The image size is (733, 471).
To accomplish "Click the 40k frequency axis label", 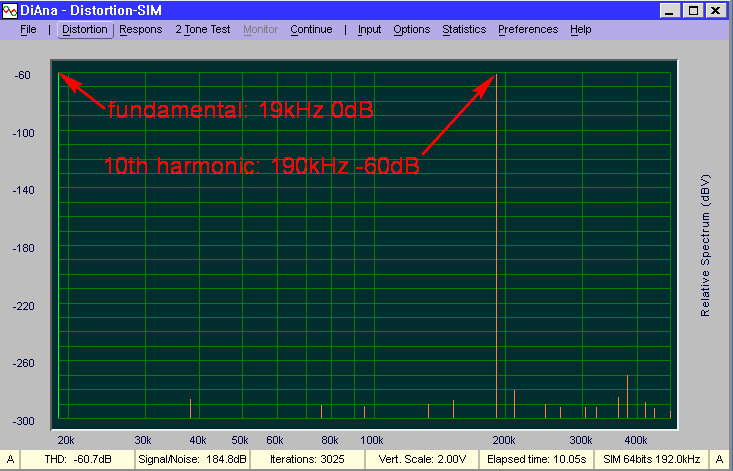I will (198, 440).
